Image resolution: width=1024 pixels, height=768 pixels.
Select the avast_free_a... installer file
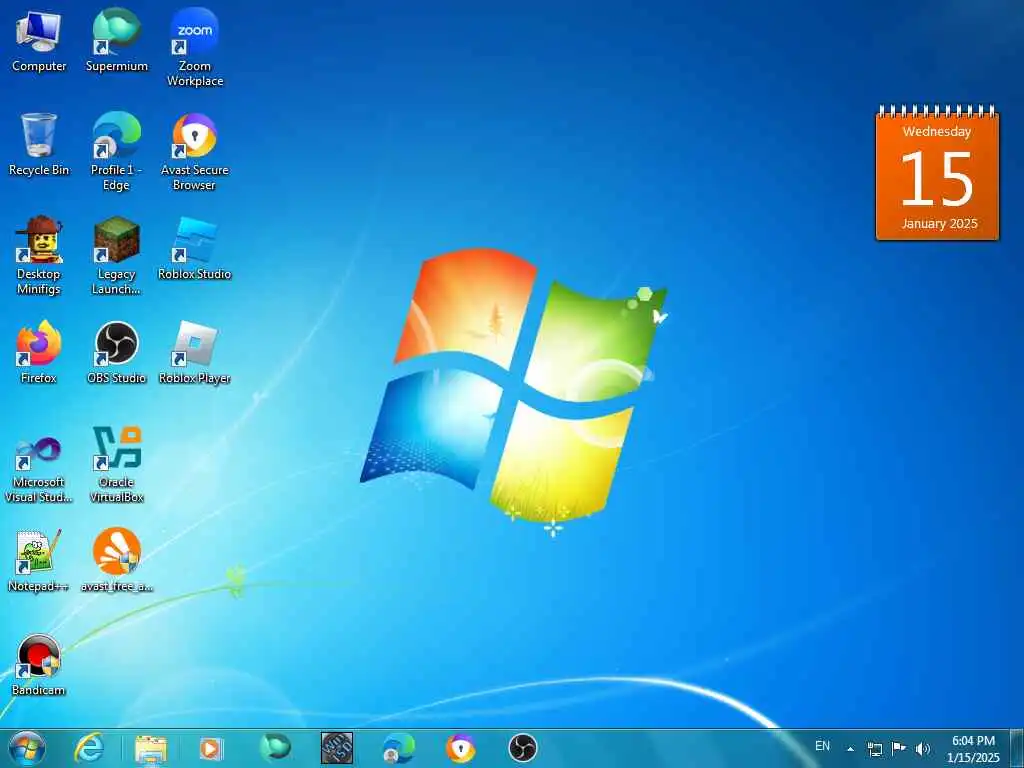tap(116, 560)
